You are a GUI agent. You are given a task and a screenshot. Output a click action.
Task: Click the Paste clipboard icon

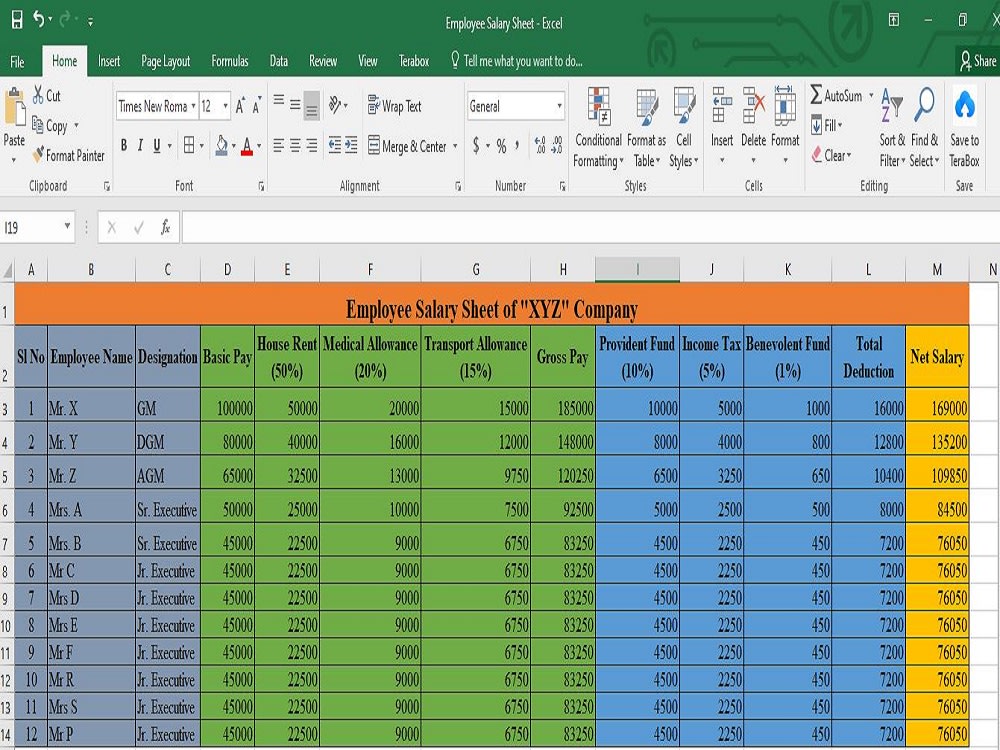(15, 107)
